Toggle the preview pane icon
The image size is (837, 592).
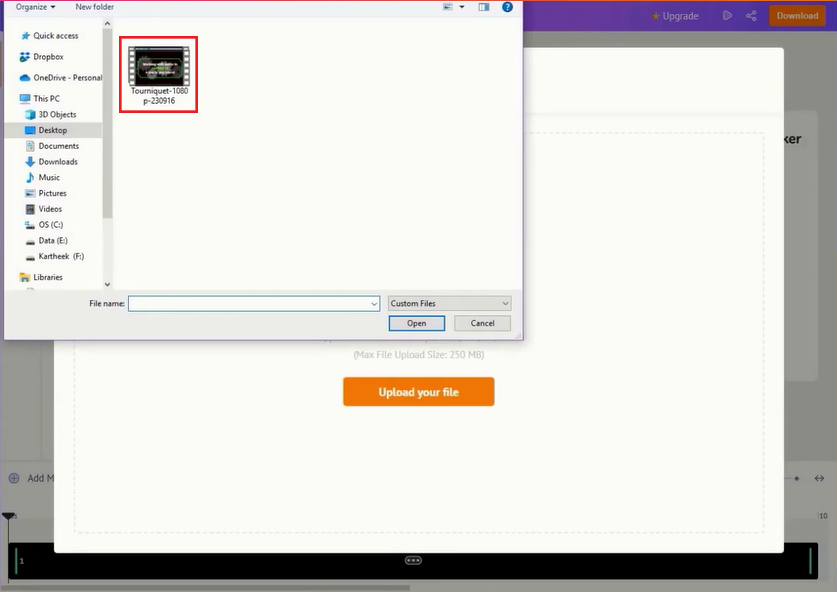click(x=484, y=7)
